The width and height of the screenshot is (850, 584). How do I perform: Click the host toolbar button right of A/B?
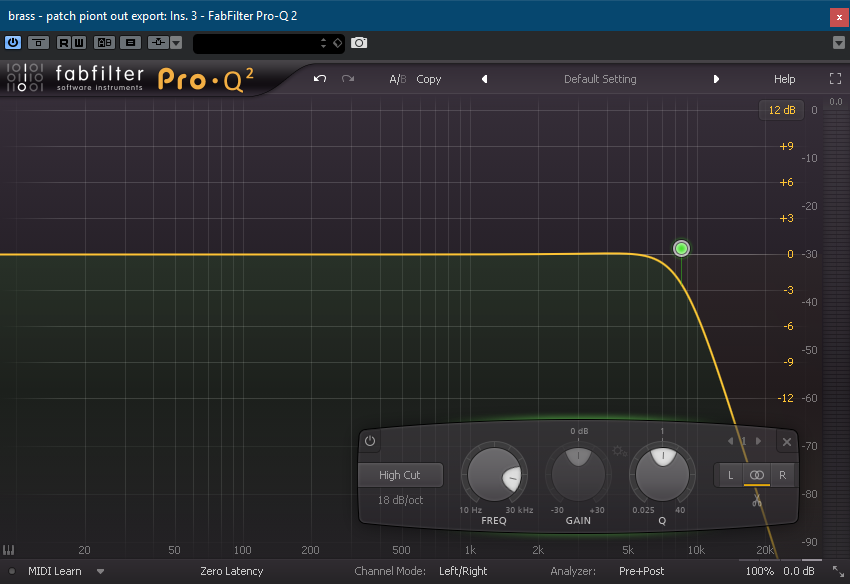[x=130, y=42]
